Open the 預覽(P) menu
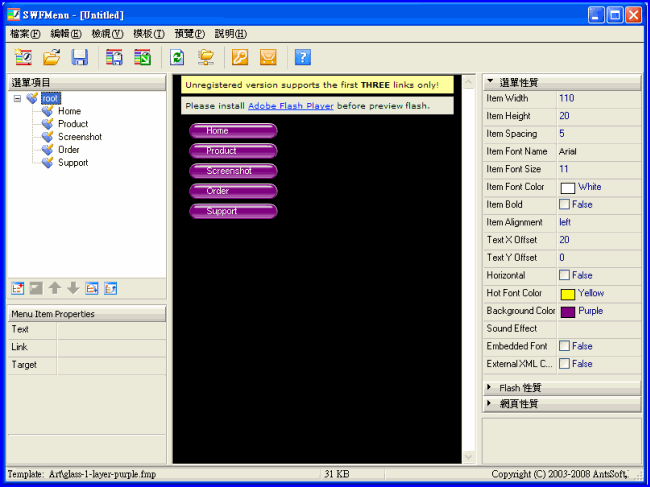Viewport: 650px width, 487px height. click(x=189, y=34)
